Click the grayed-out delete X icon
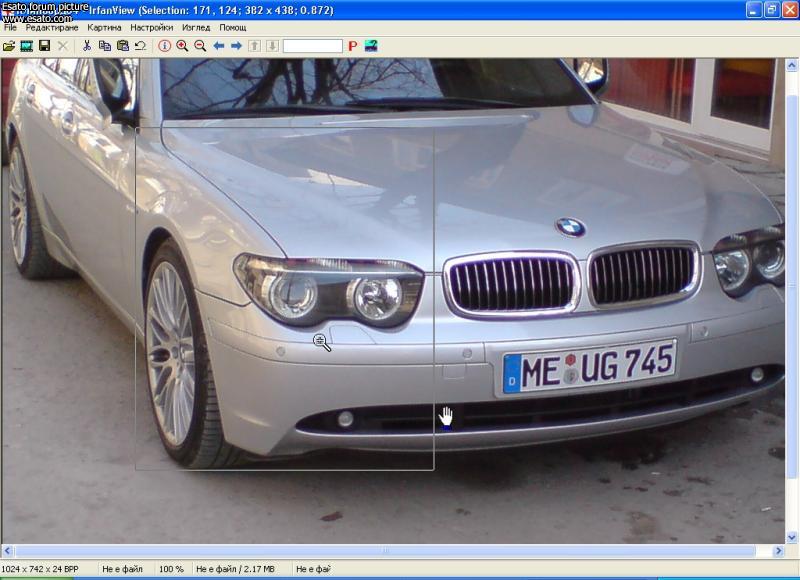 62,46
